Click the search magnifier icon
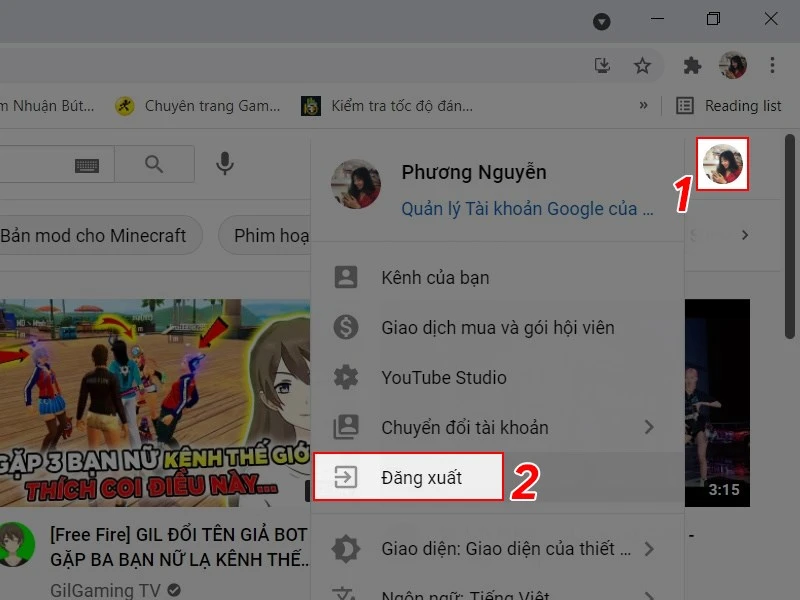 tap(154, 164)
